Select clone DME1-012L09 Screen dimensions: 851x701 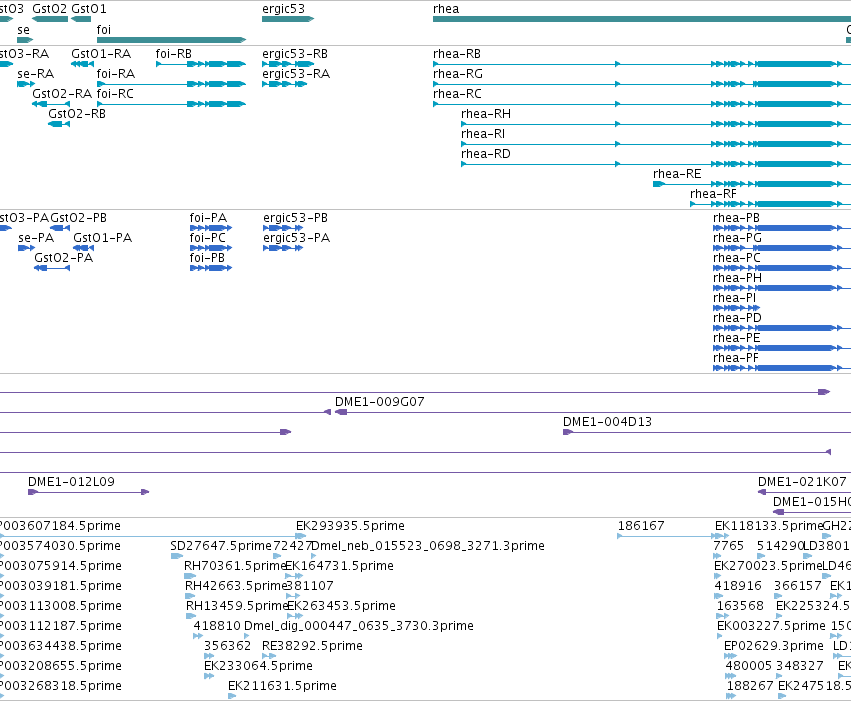pyautogui.click(x=88, y=492)
